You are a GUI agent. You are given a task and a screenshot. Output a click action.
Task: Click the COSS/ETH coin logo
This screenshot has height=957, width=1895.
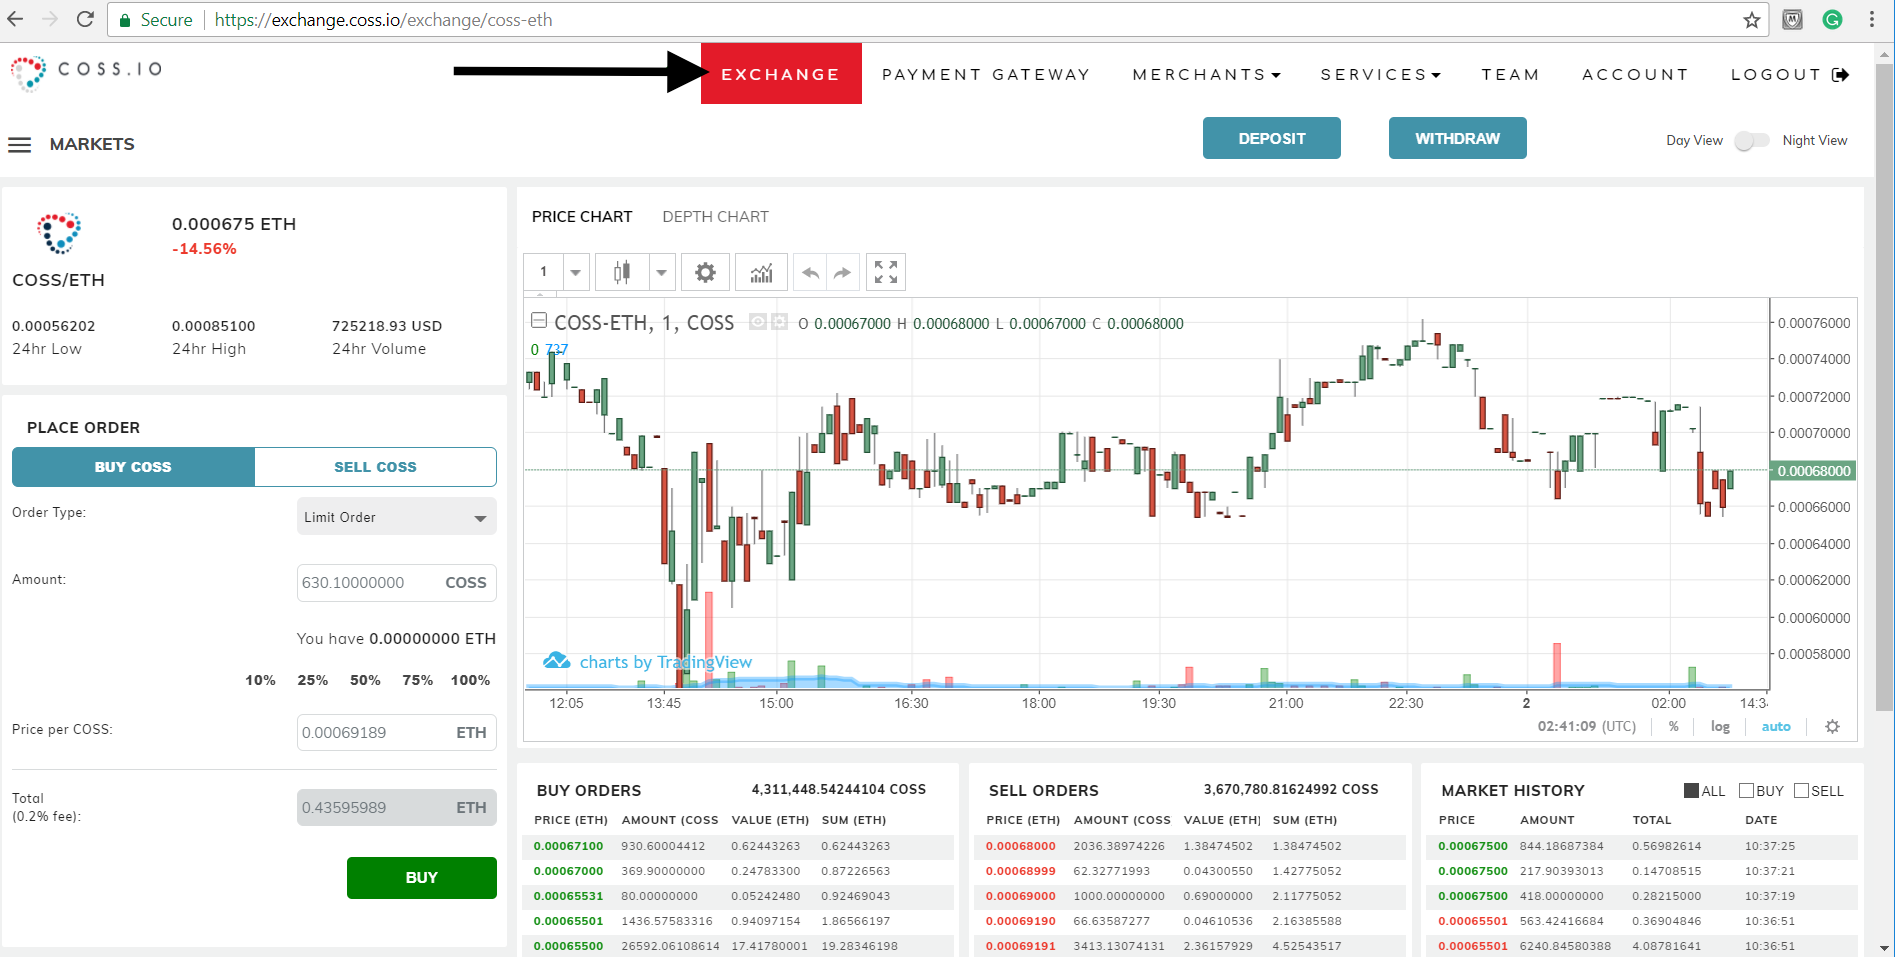pos(59,233)
